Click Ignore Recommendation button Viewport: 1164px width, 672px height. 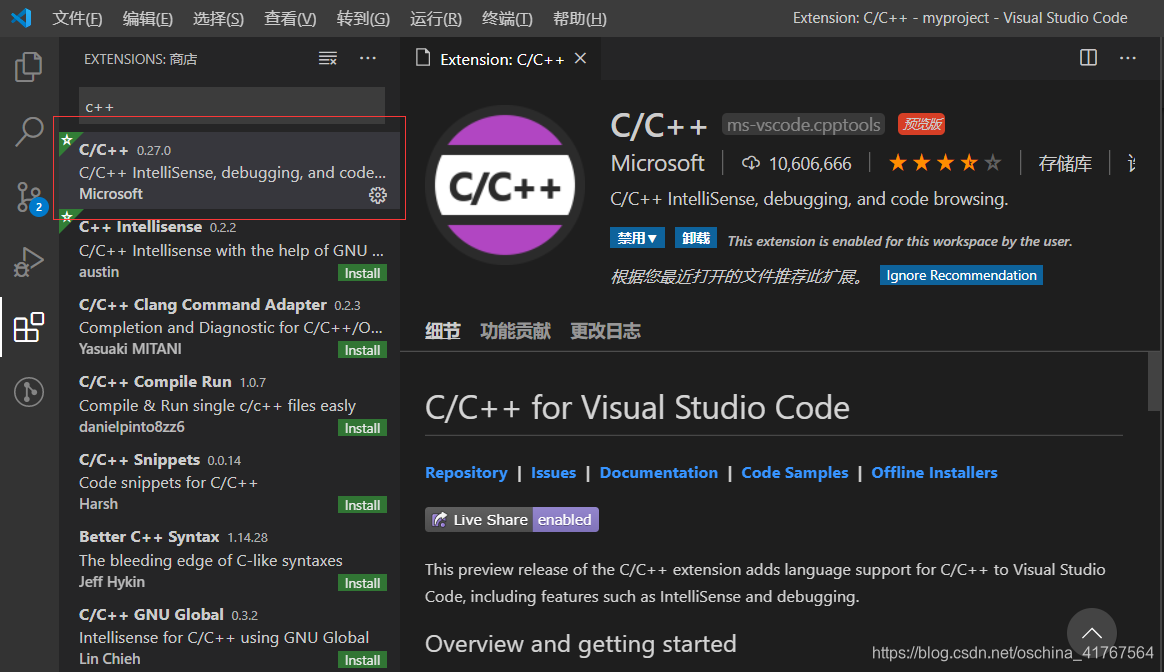pos(961,275)
